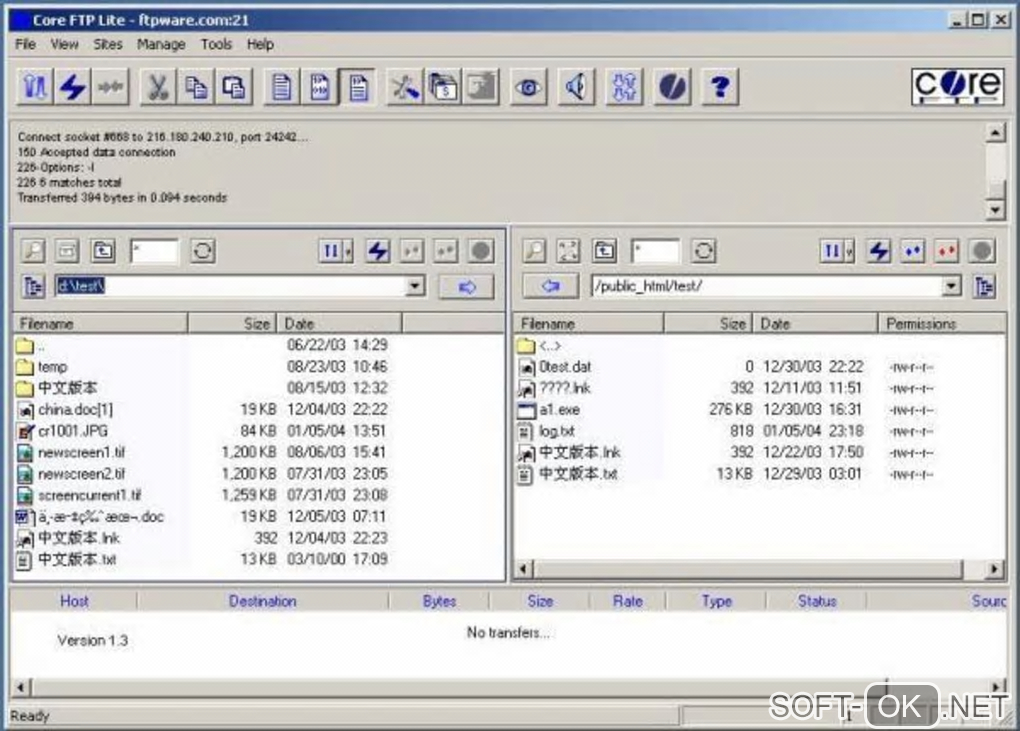Viewport: 1020px width, 731px height.
Task: Click the upload right-arrow button
Action: (x=466, y=286)
